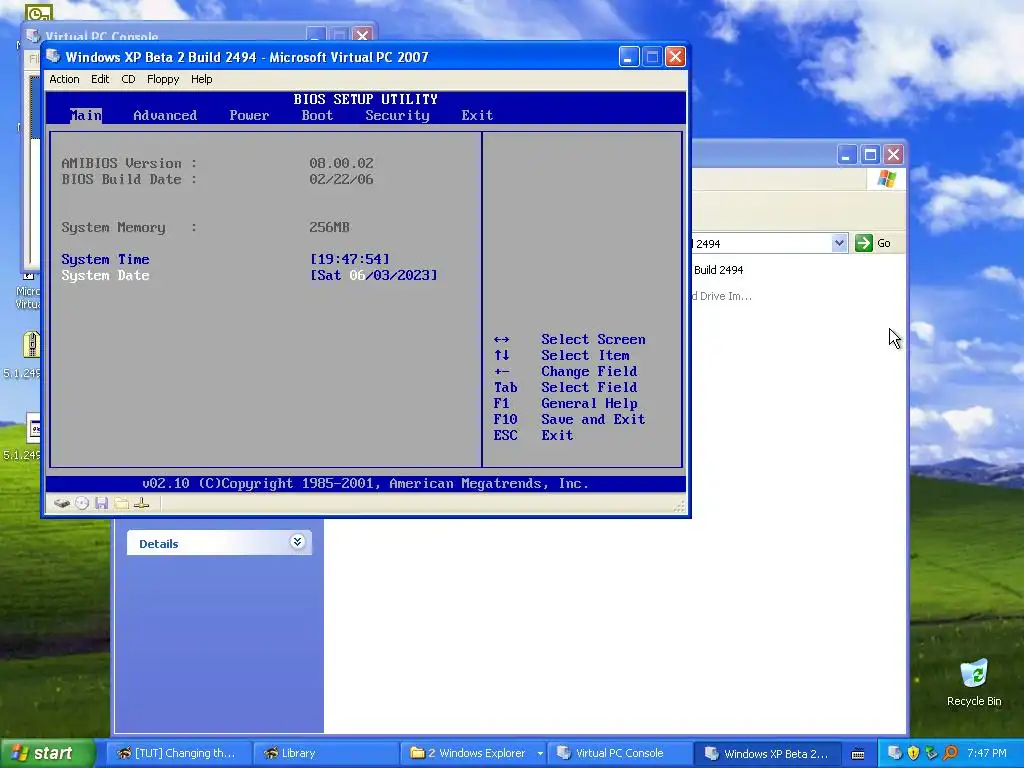The height and width of the screenshot is (768, 1024).
Task: Click the floppy disk status icon in Virtual PC
Action: pyautogui.click(x=101, y=503)
